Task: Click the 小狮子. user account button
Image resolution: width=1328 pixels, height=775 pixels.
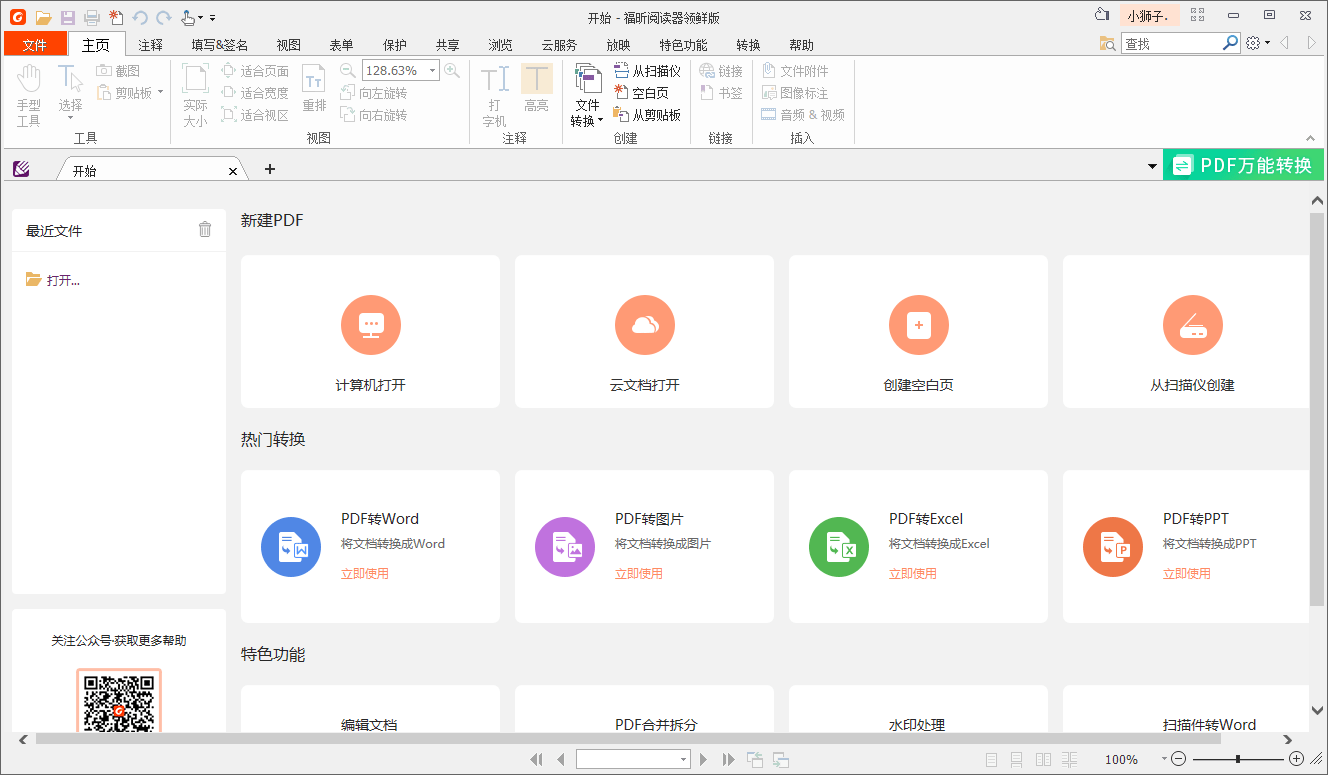Action: coord(1149,15)
